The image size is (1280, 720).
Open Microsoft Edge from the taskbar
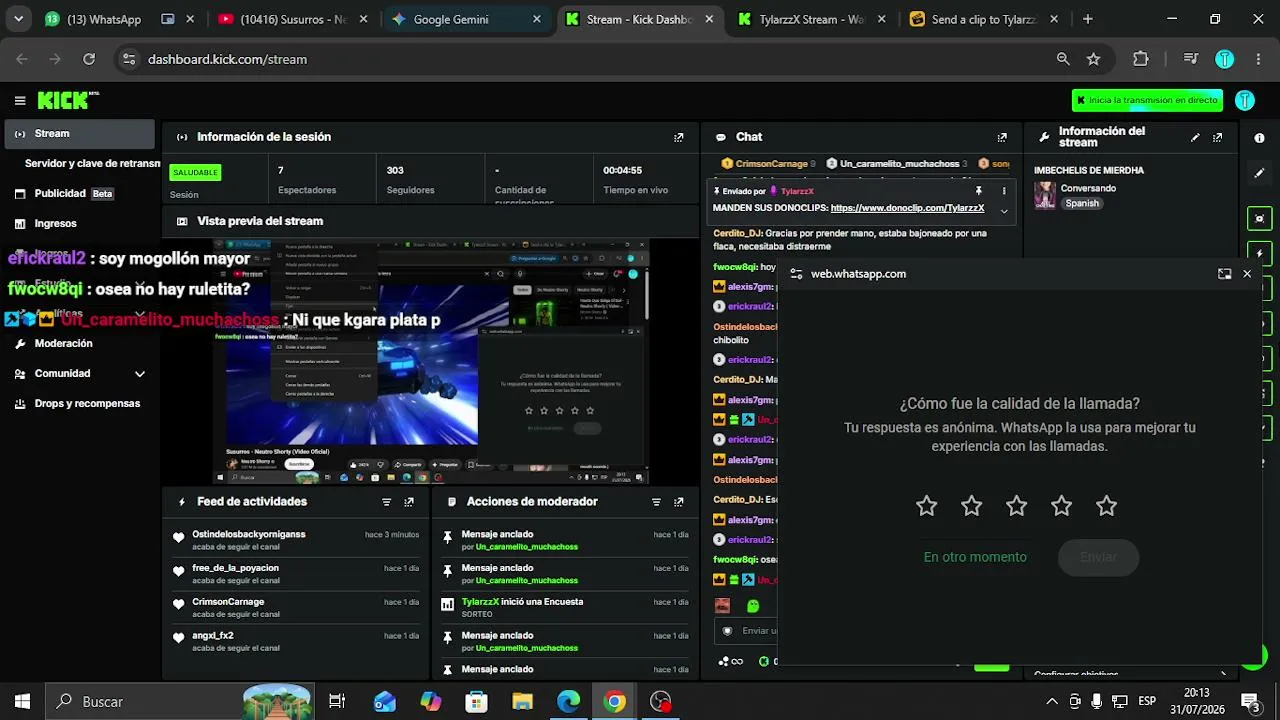tap(568, 701)
